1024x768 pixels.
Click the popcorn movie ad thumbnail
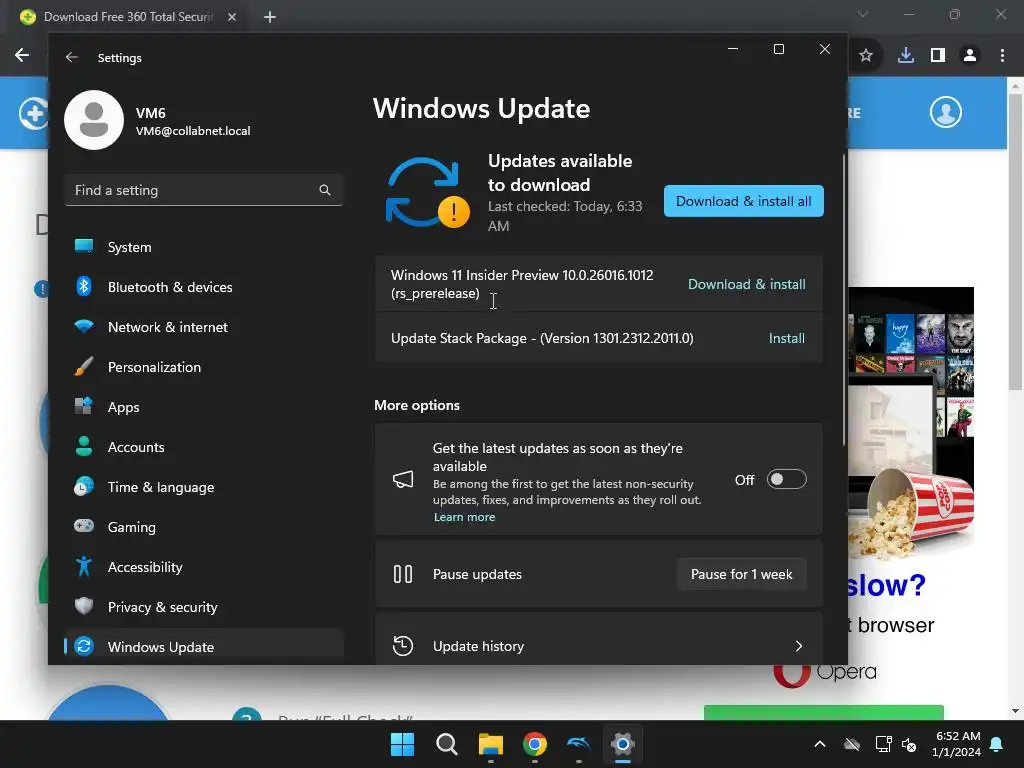(911, 424)
